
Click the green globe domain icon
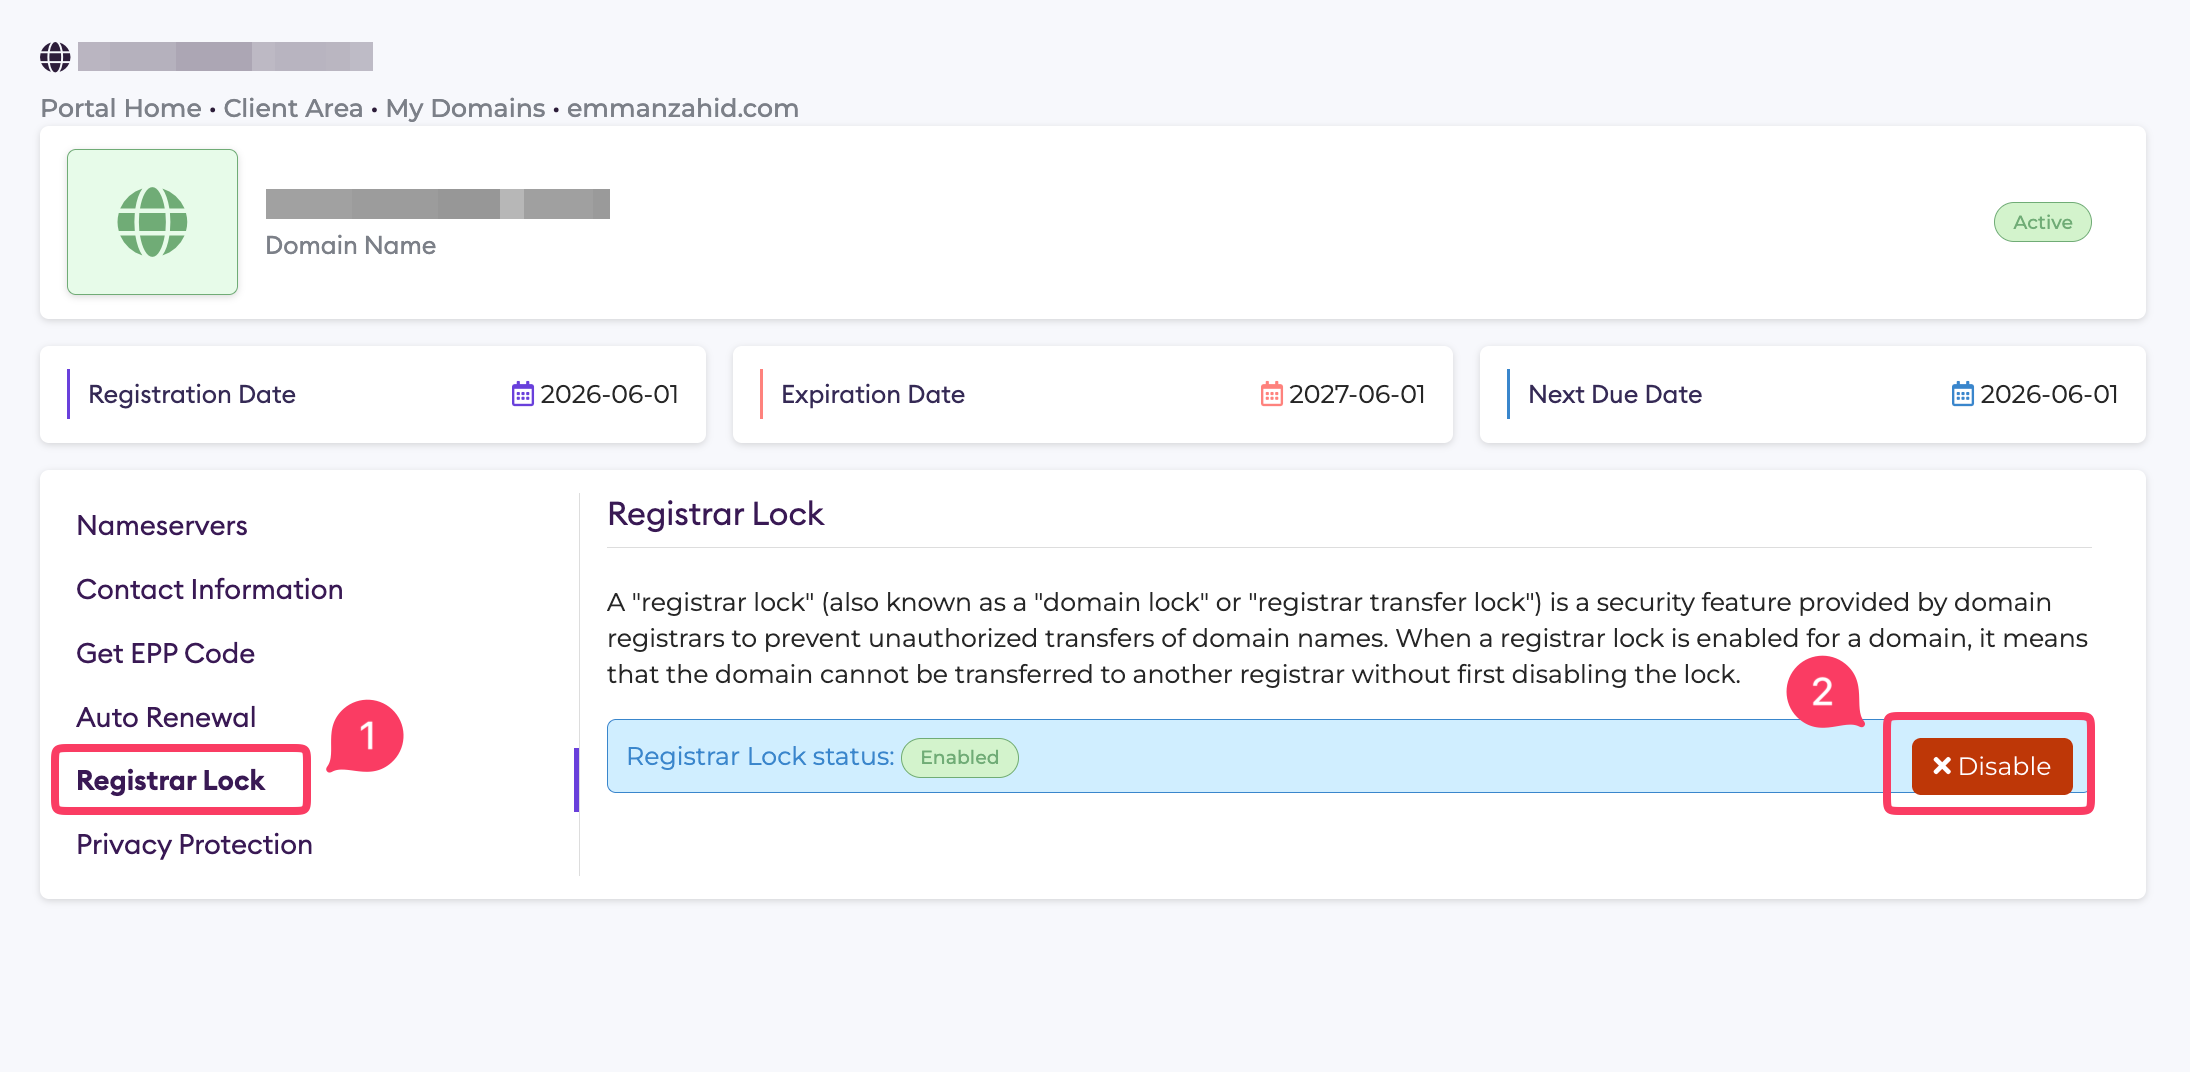pyautogui.click(x=152, y=222)
